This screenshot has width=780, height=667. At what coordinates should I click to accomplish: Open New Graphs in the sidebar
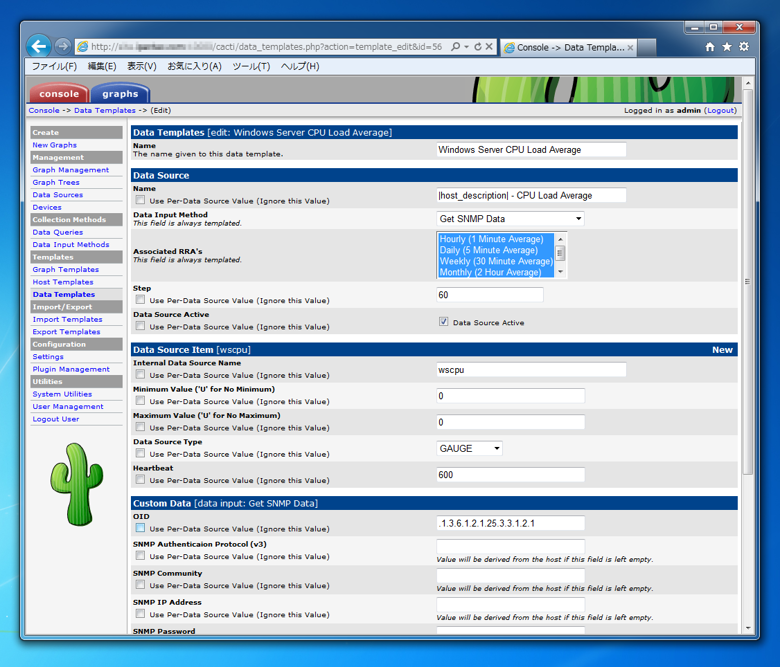[54, 145]
